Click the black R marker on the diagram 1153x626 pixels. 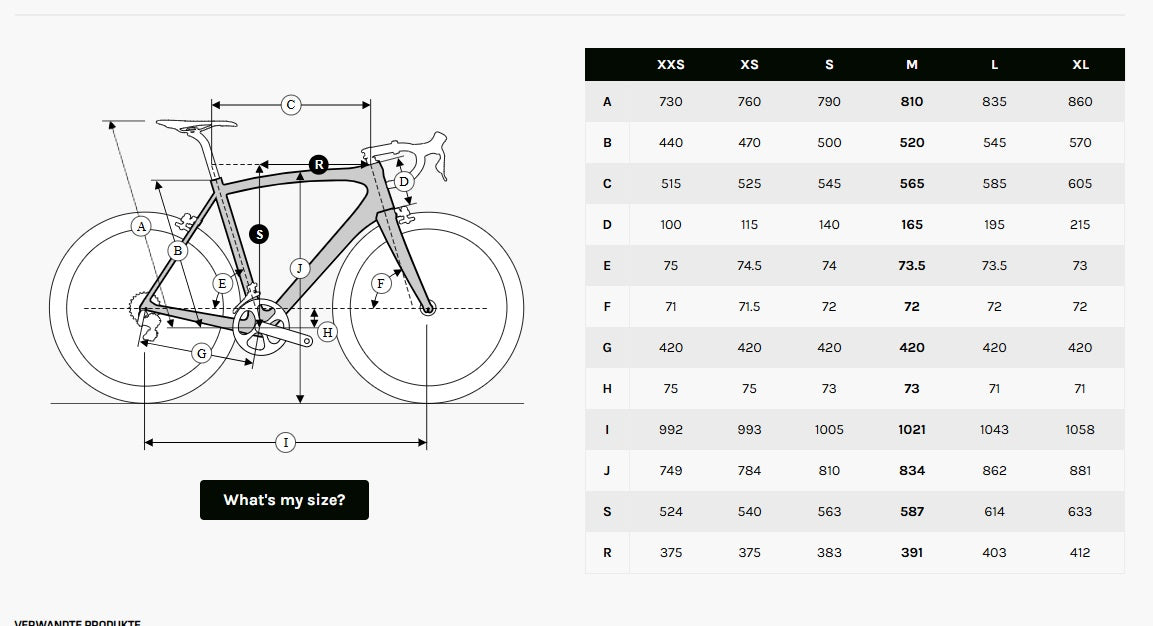[318, 164]
